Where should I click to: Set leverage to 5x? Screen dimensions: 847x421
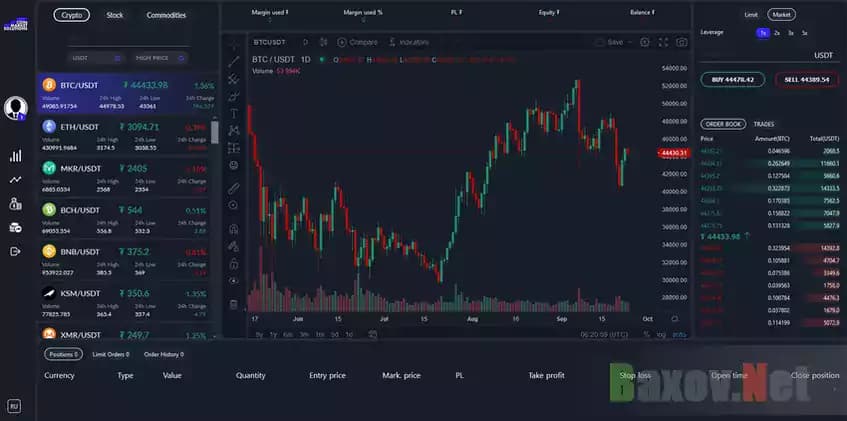pyautogui.click(x=804, y=33)
